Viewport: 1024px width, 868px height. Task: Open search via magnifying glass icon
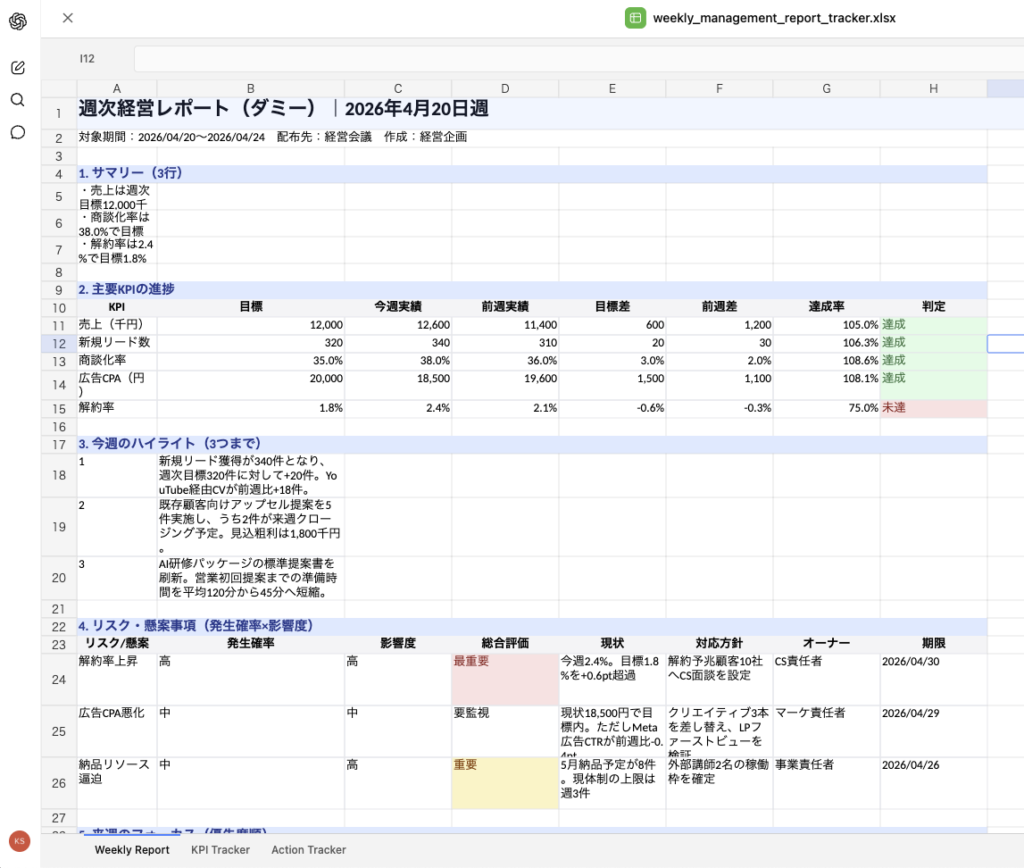click(18, 100)
